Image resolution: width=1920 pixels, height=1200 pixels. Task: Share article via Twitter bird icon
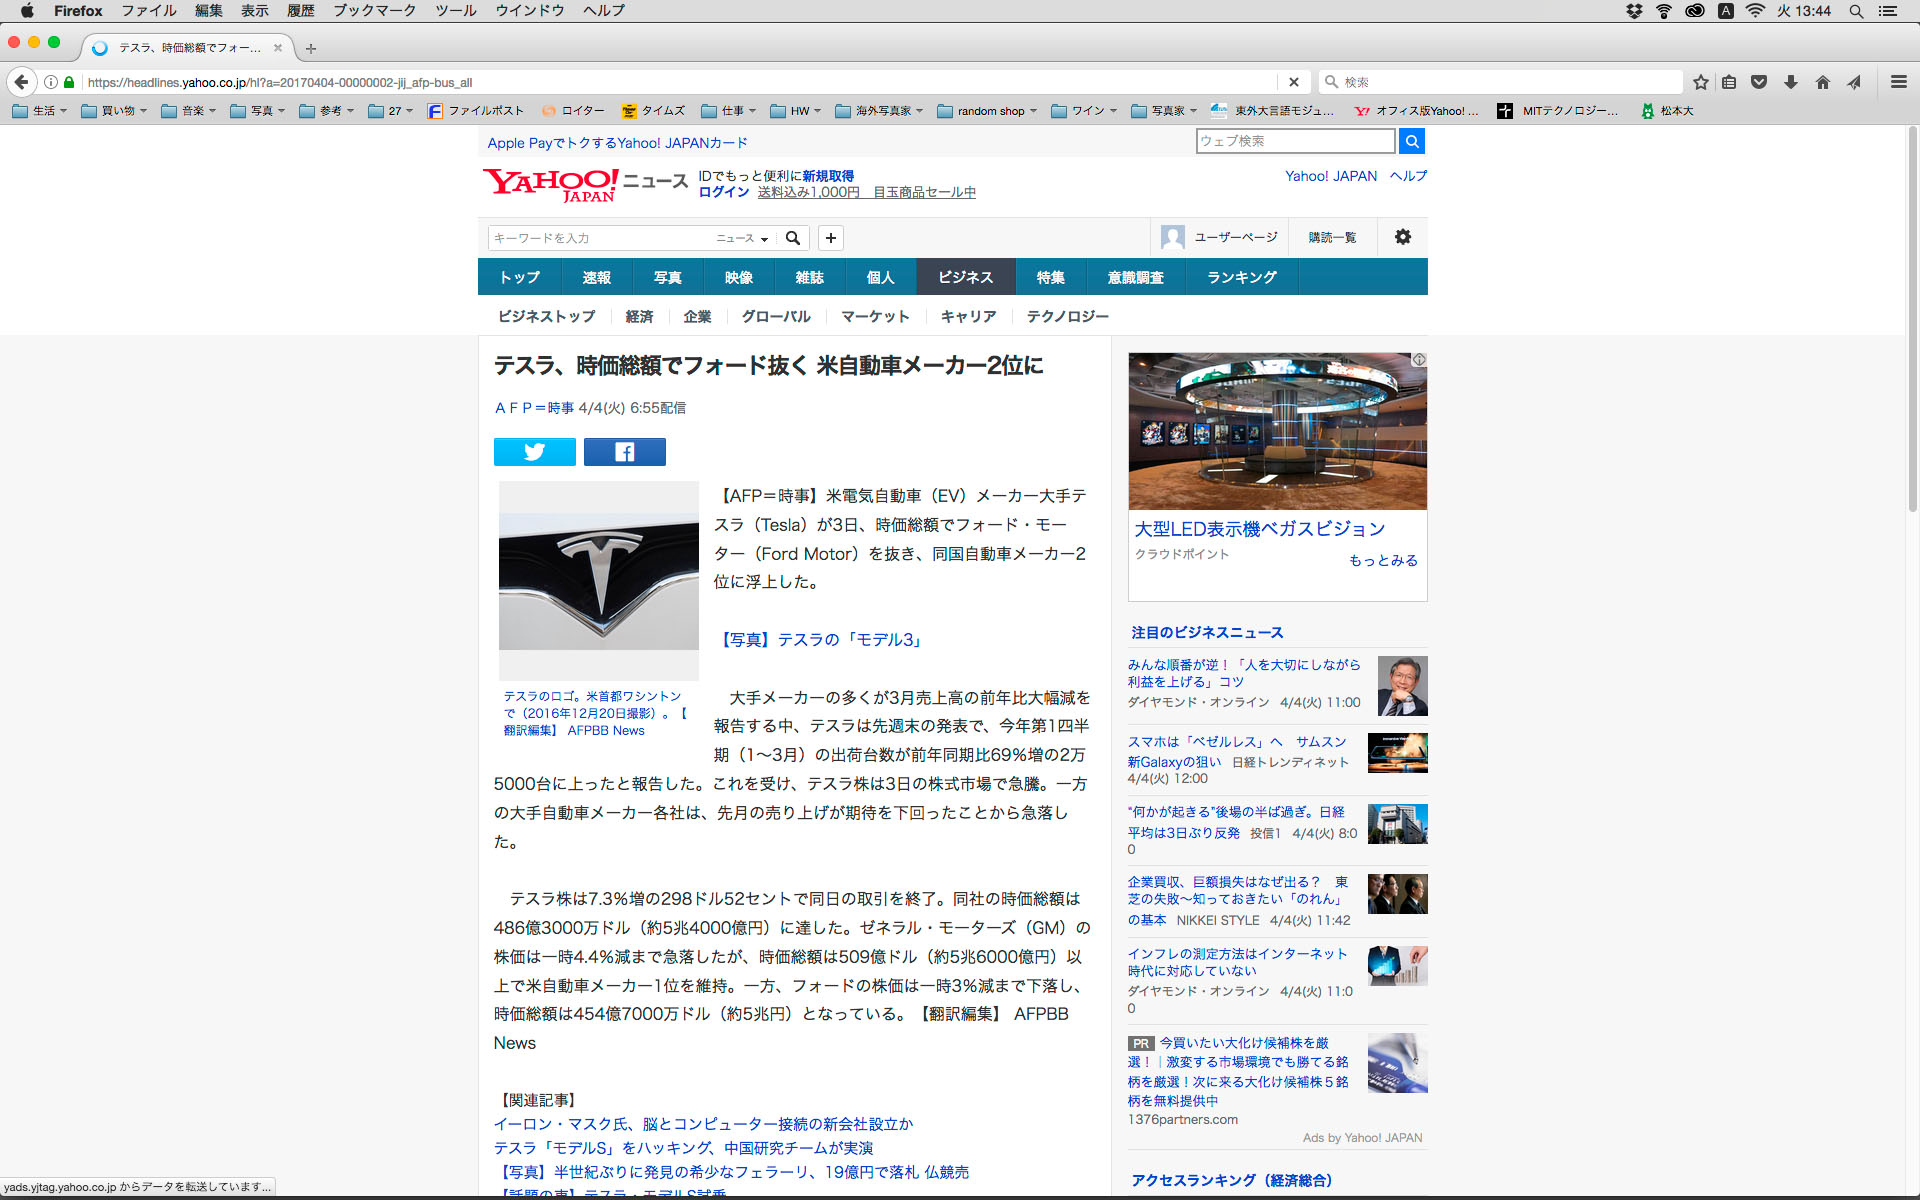click(534, 452)
